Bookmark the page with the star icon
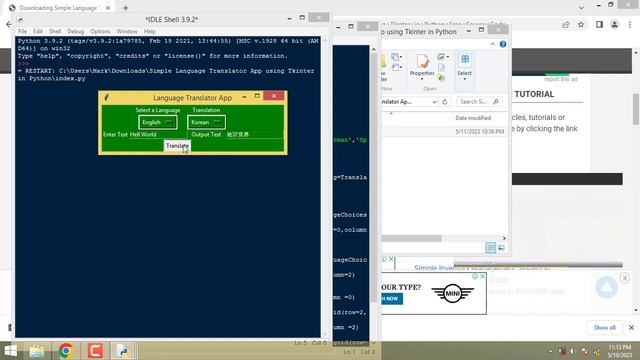The image size is (640, 360). coord(581,25)
